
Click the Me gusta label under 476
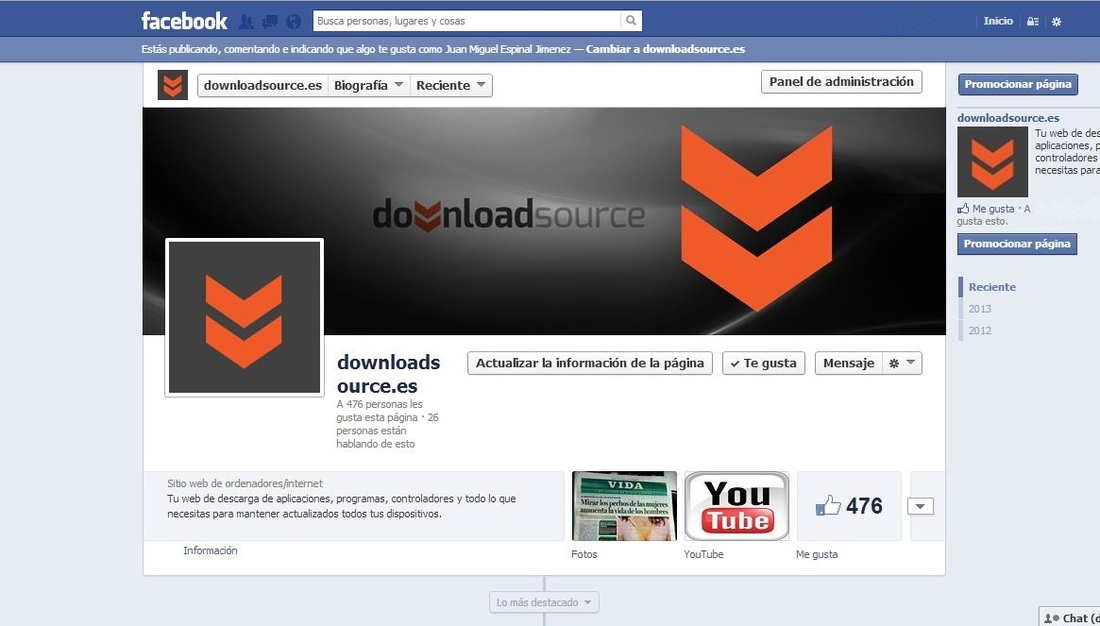pos(817,554)
